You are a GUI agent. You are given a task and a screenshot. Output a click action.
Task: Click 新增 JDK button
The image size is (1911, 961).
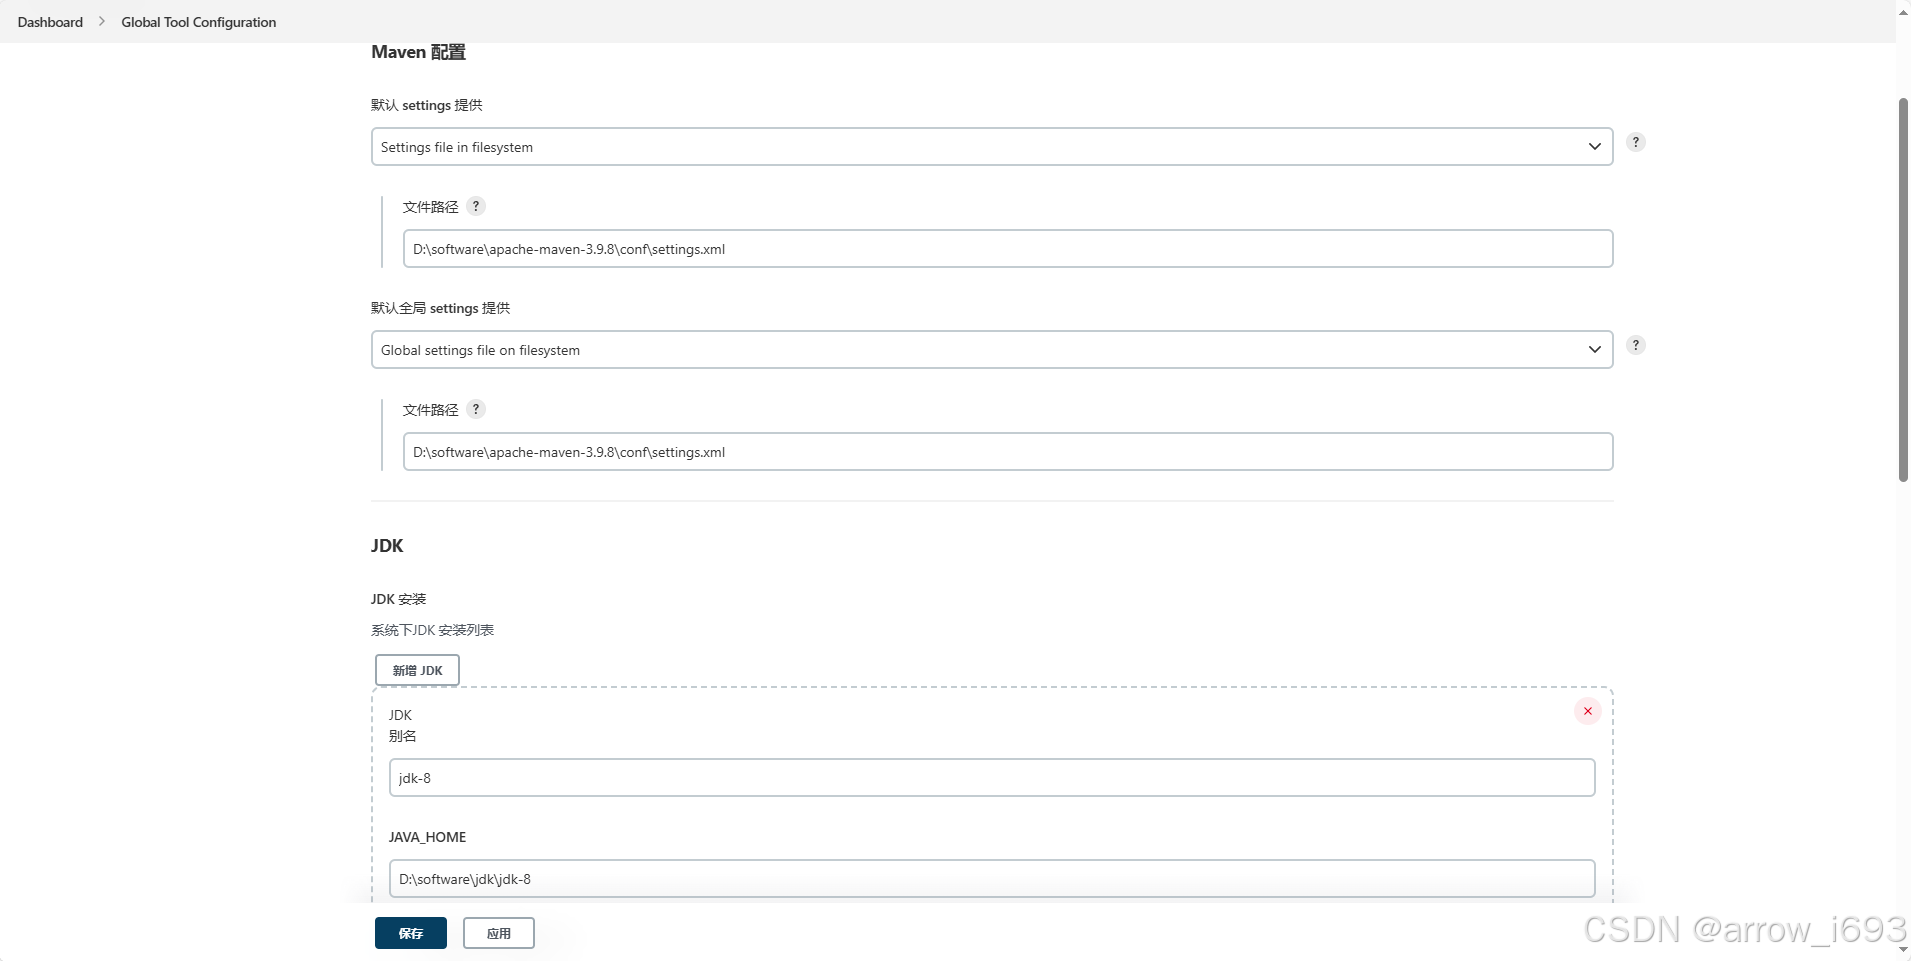coord(417,670)
